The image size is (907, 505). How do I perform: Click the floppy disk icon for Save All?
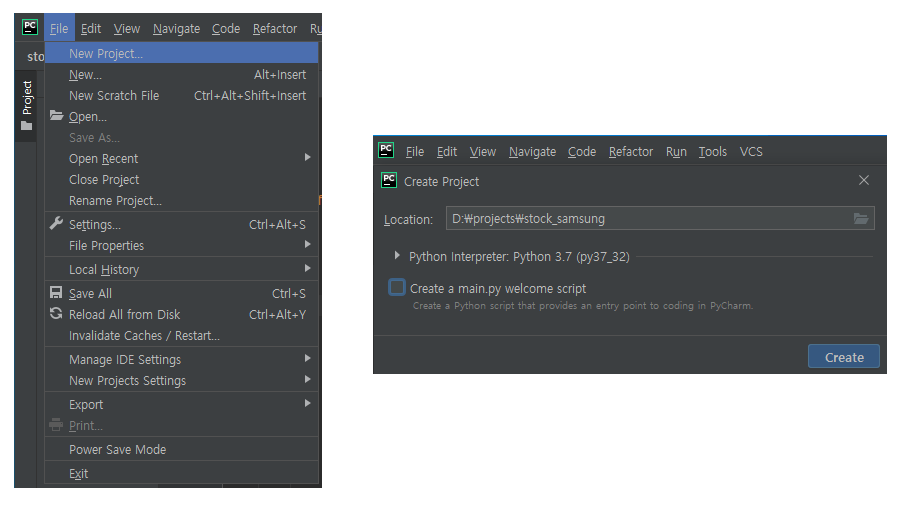tap(56, 293)
